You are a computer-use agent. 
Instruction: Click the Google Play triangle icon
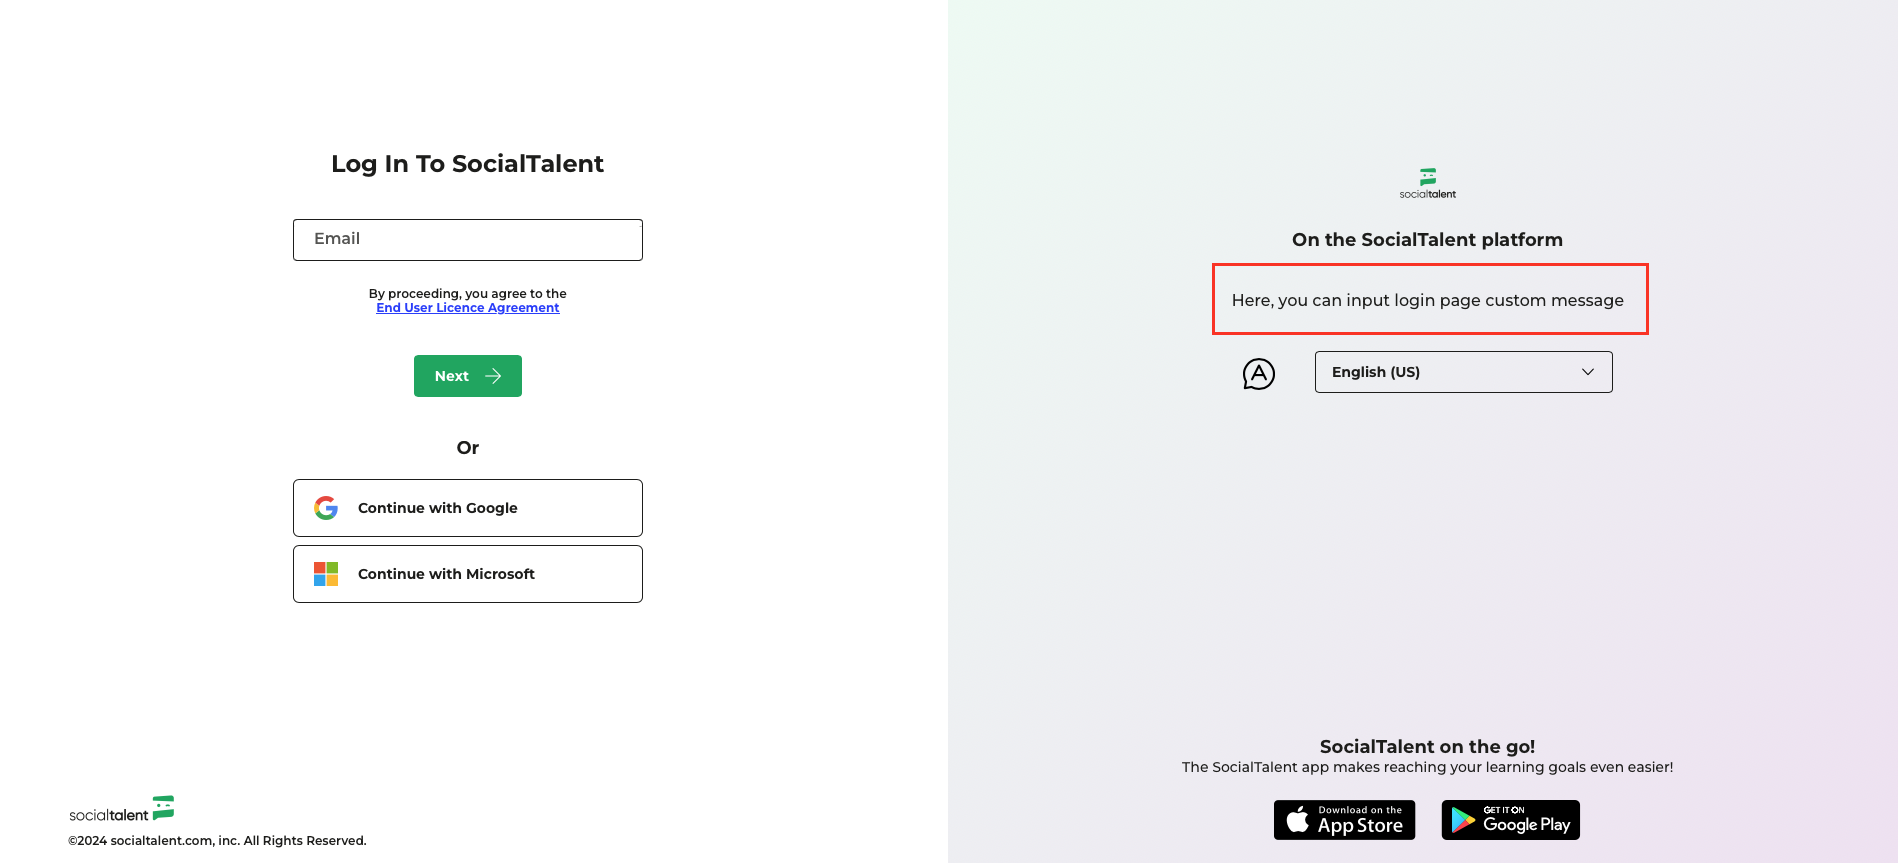[x=1463, y=820]
